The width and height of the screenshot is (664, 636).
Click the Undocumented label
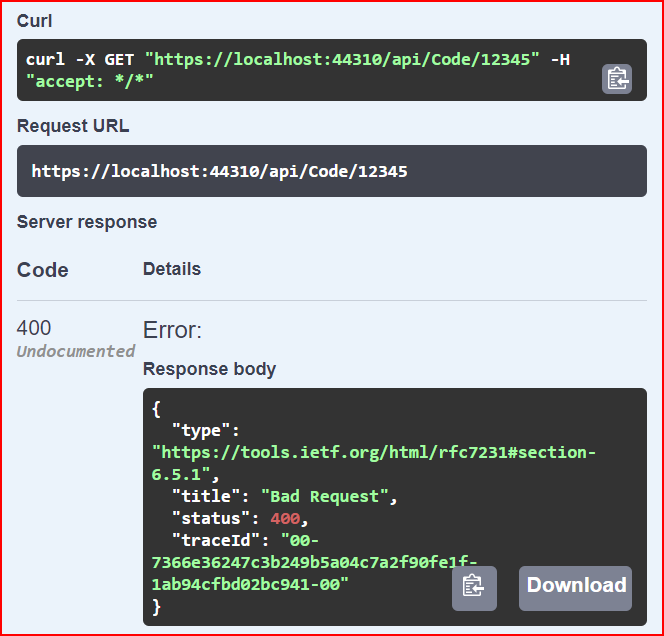coord(76,351)
